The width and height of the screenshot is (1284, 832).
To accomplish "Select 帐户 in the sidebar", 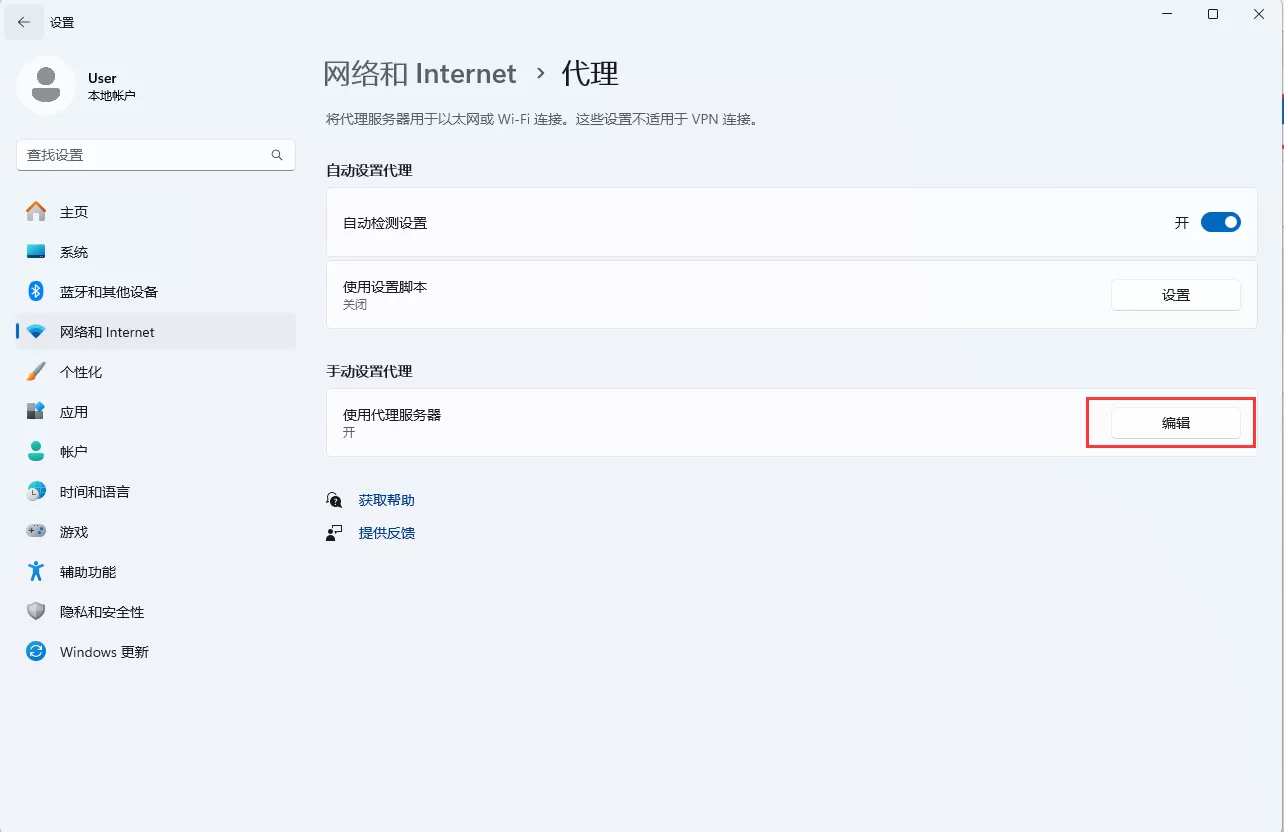I will click(x=72, y=451).
